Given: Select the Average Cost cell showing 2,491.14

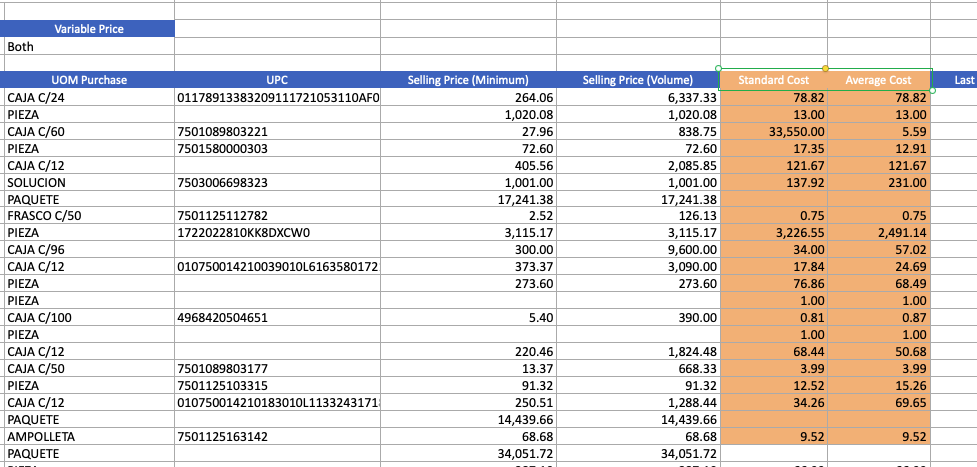Looking at the screenshot, I should (878, 233).
